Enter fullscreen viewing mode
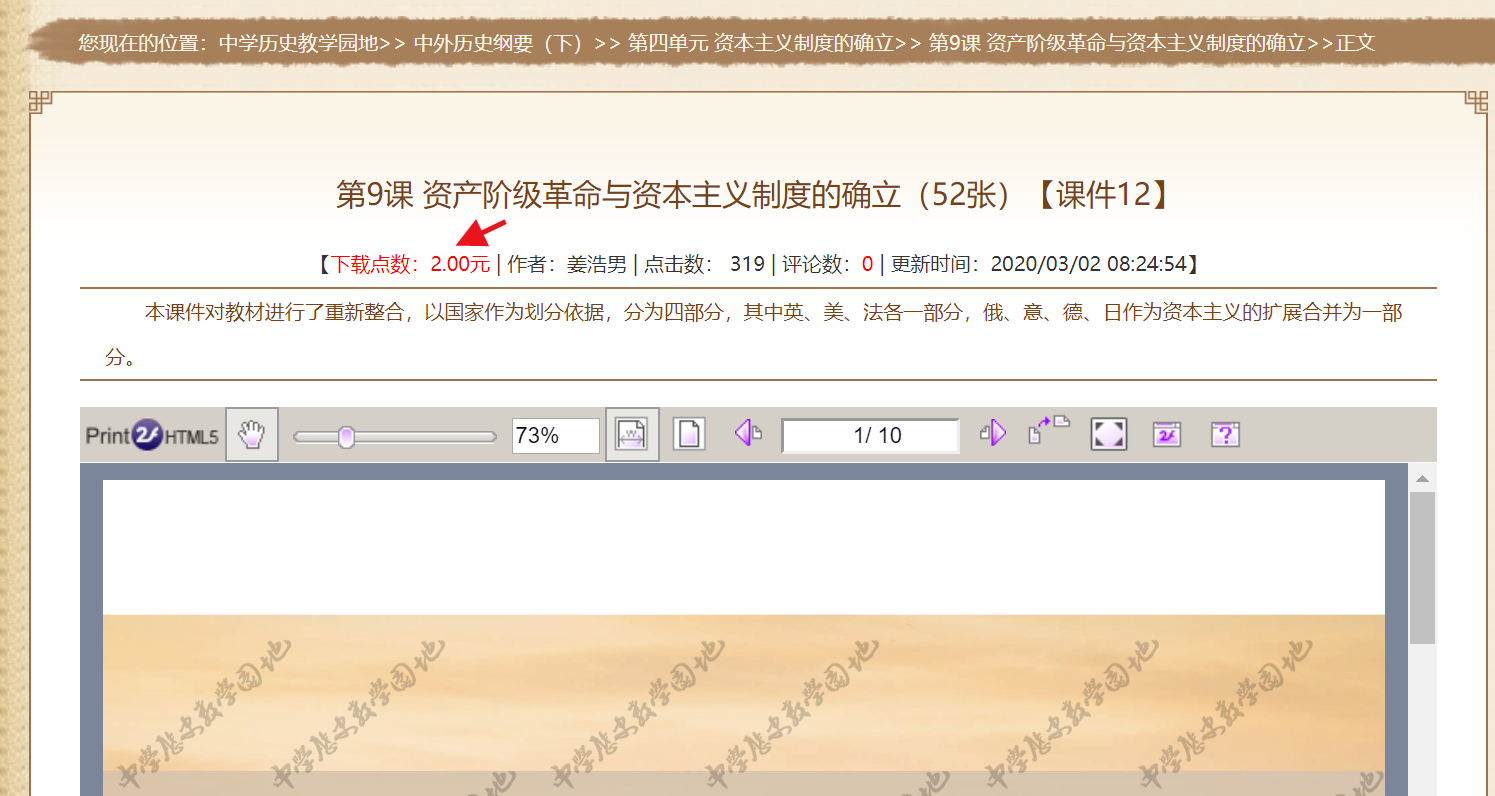1495x796 pixels. pyautogui.click(x=1109, y=435)
